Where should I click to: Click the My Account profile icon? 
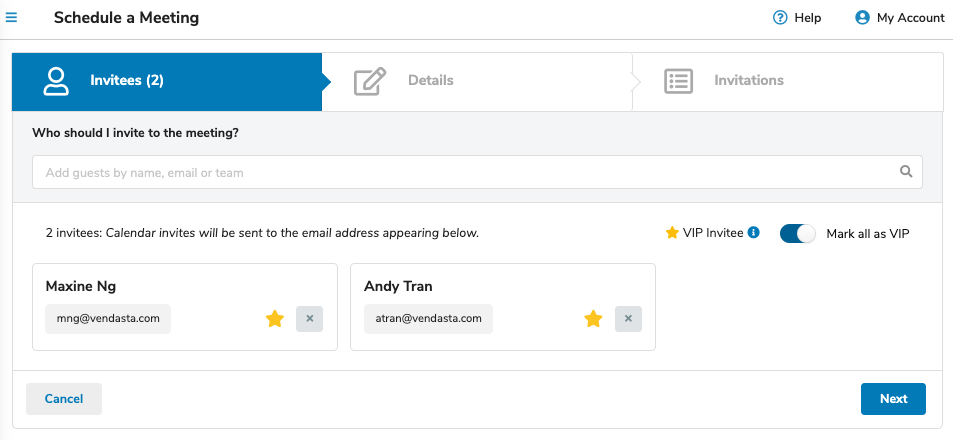tap(862, 18)
